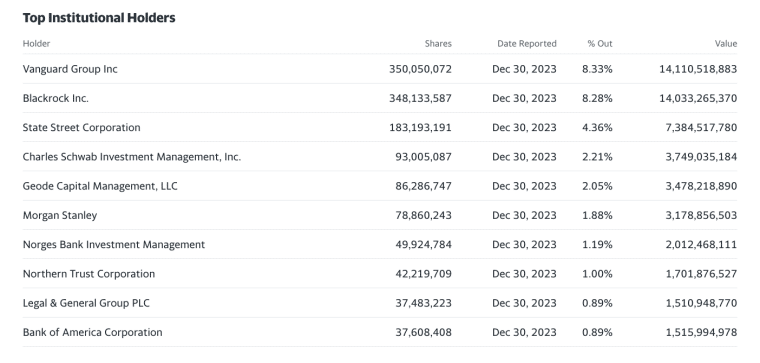Click the % Out column header

coord(600,44)
